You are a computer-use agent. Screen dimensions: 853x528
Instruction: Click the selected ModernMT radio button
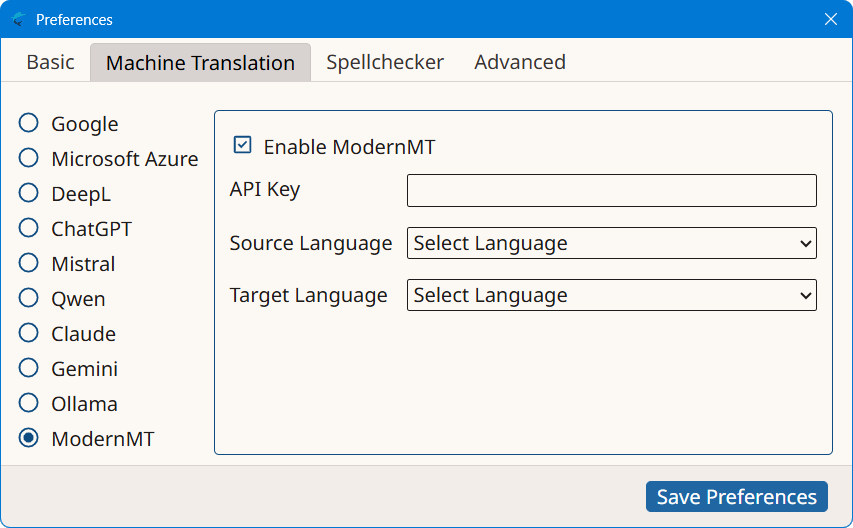[x=28, y=438]
